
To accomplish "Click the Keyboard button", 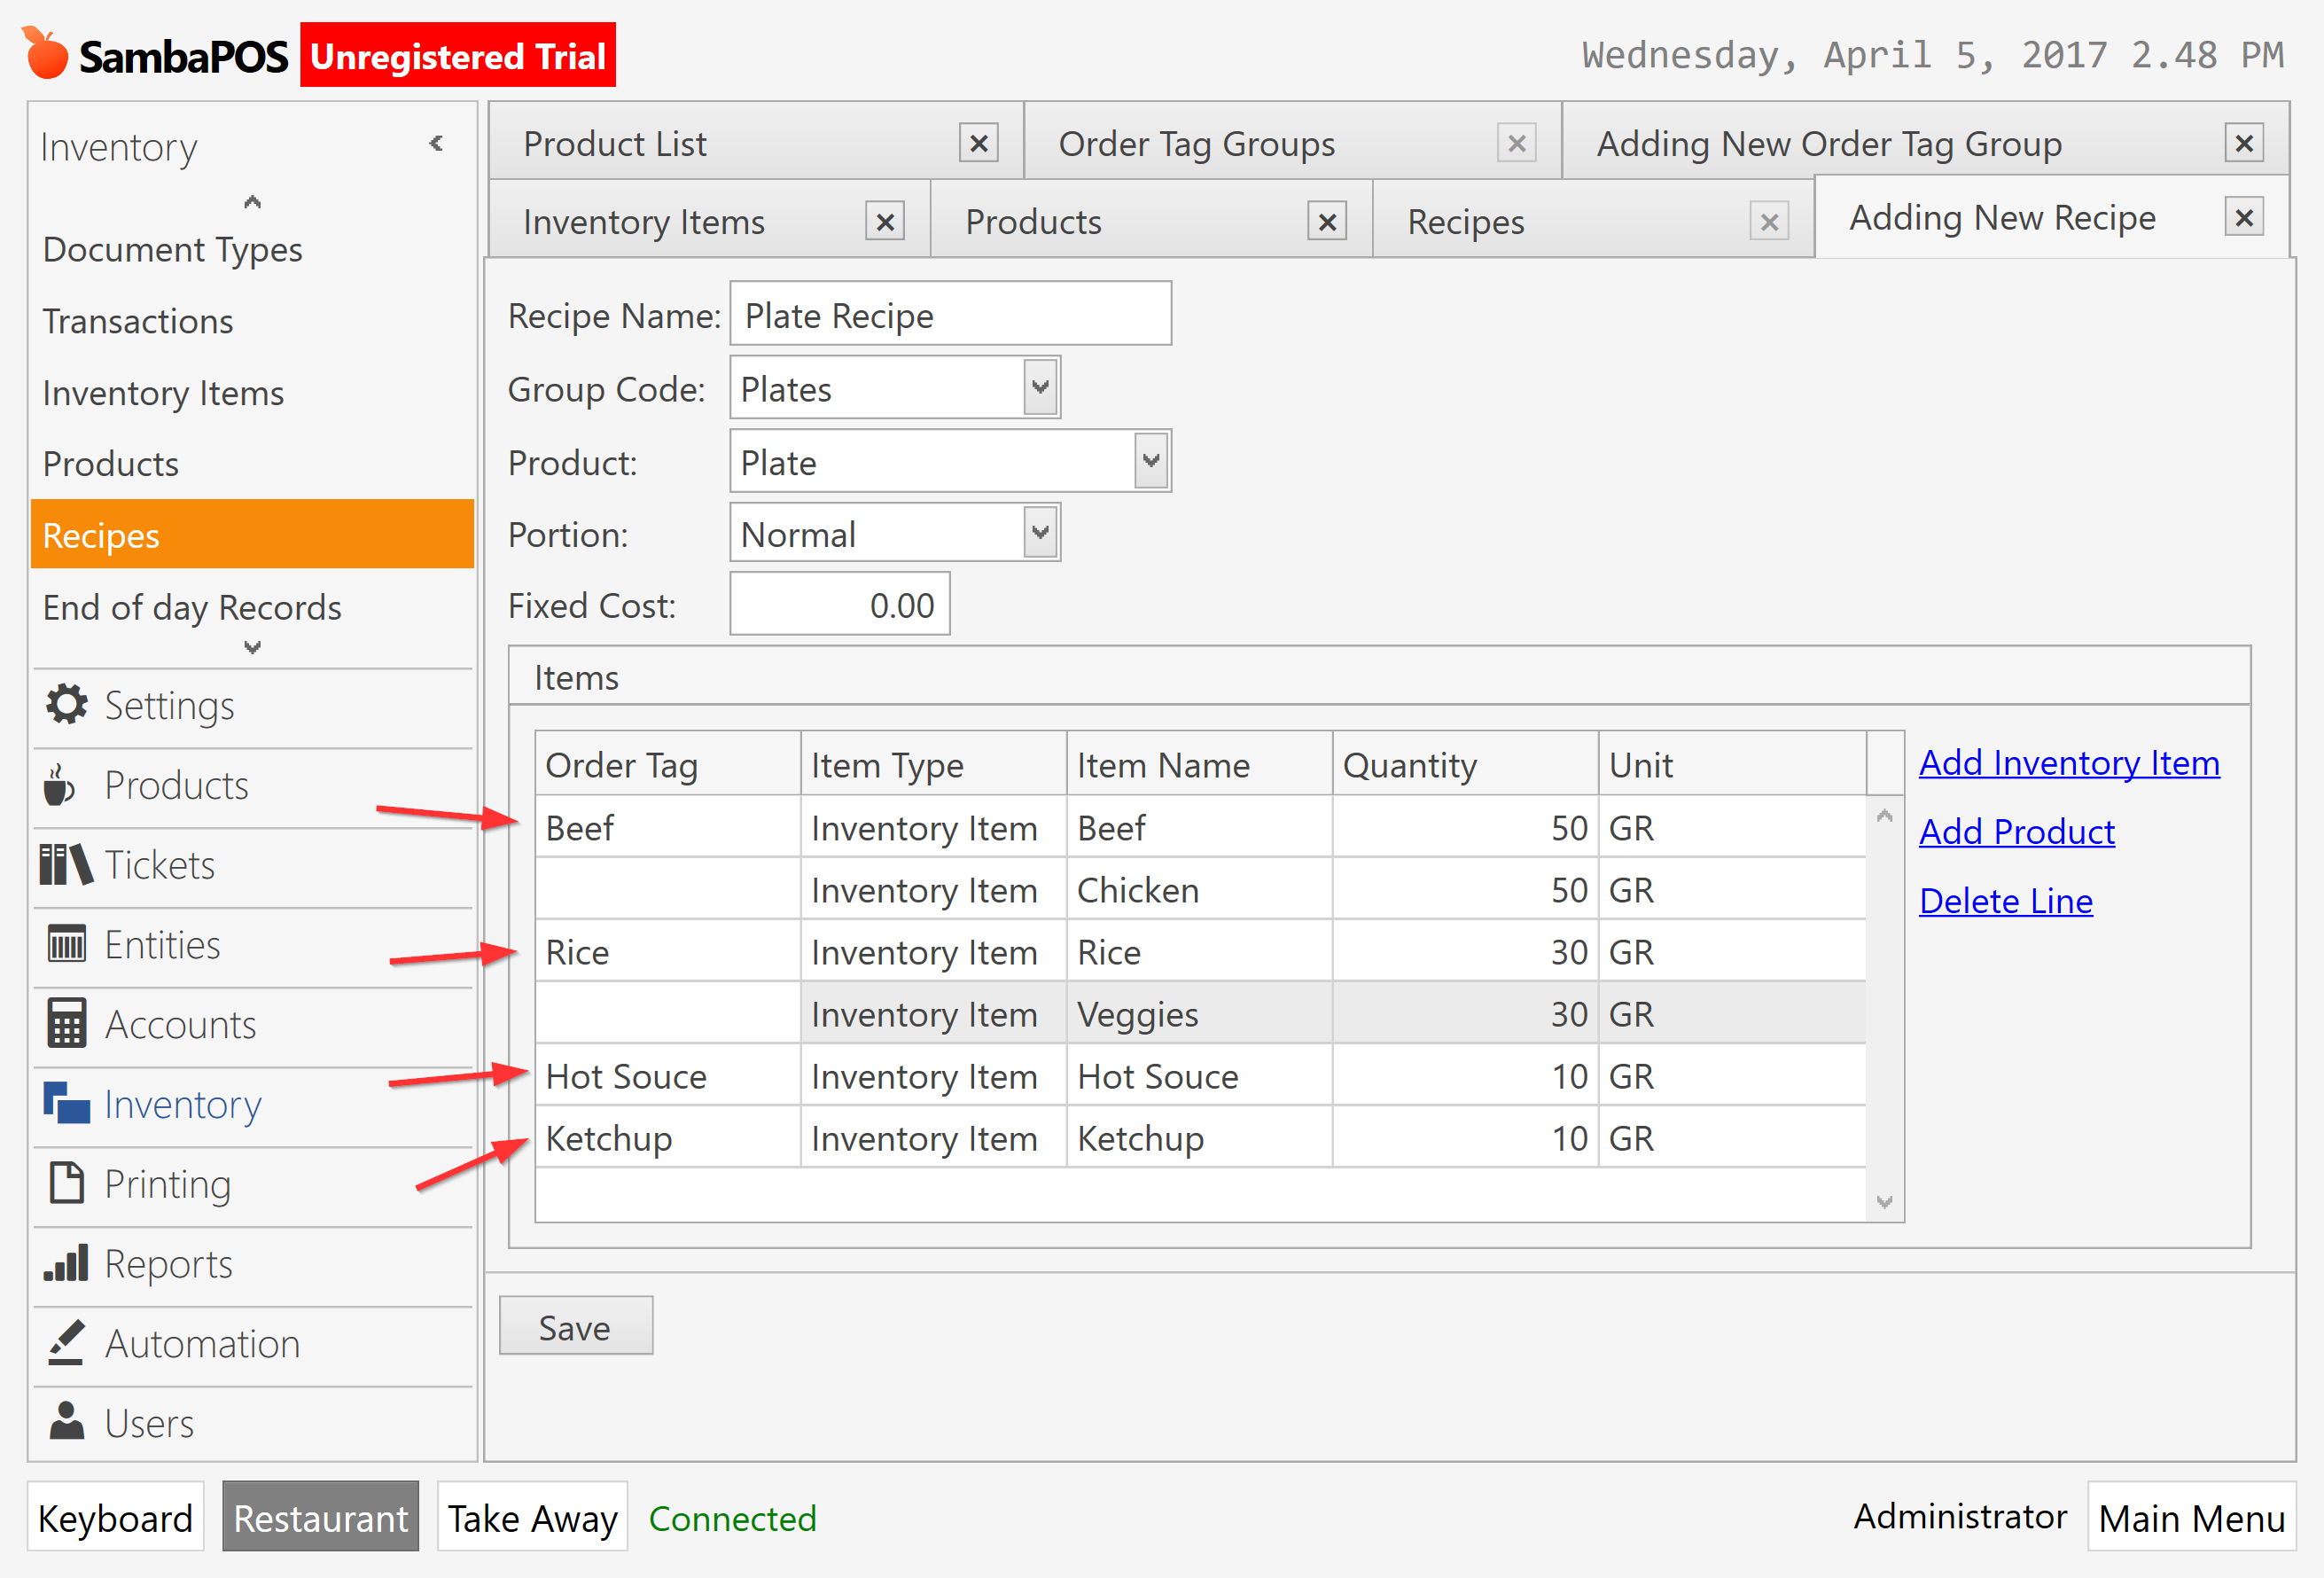I will [115, 1517].
